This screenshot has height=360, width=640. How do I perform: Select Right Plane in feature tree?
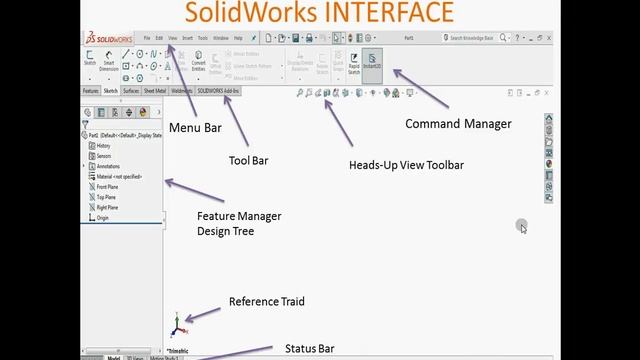coord(104,207)
